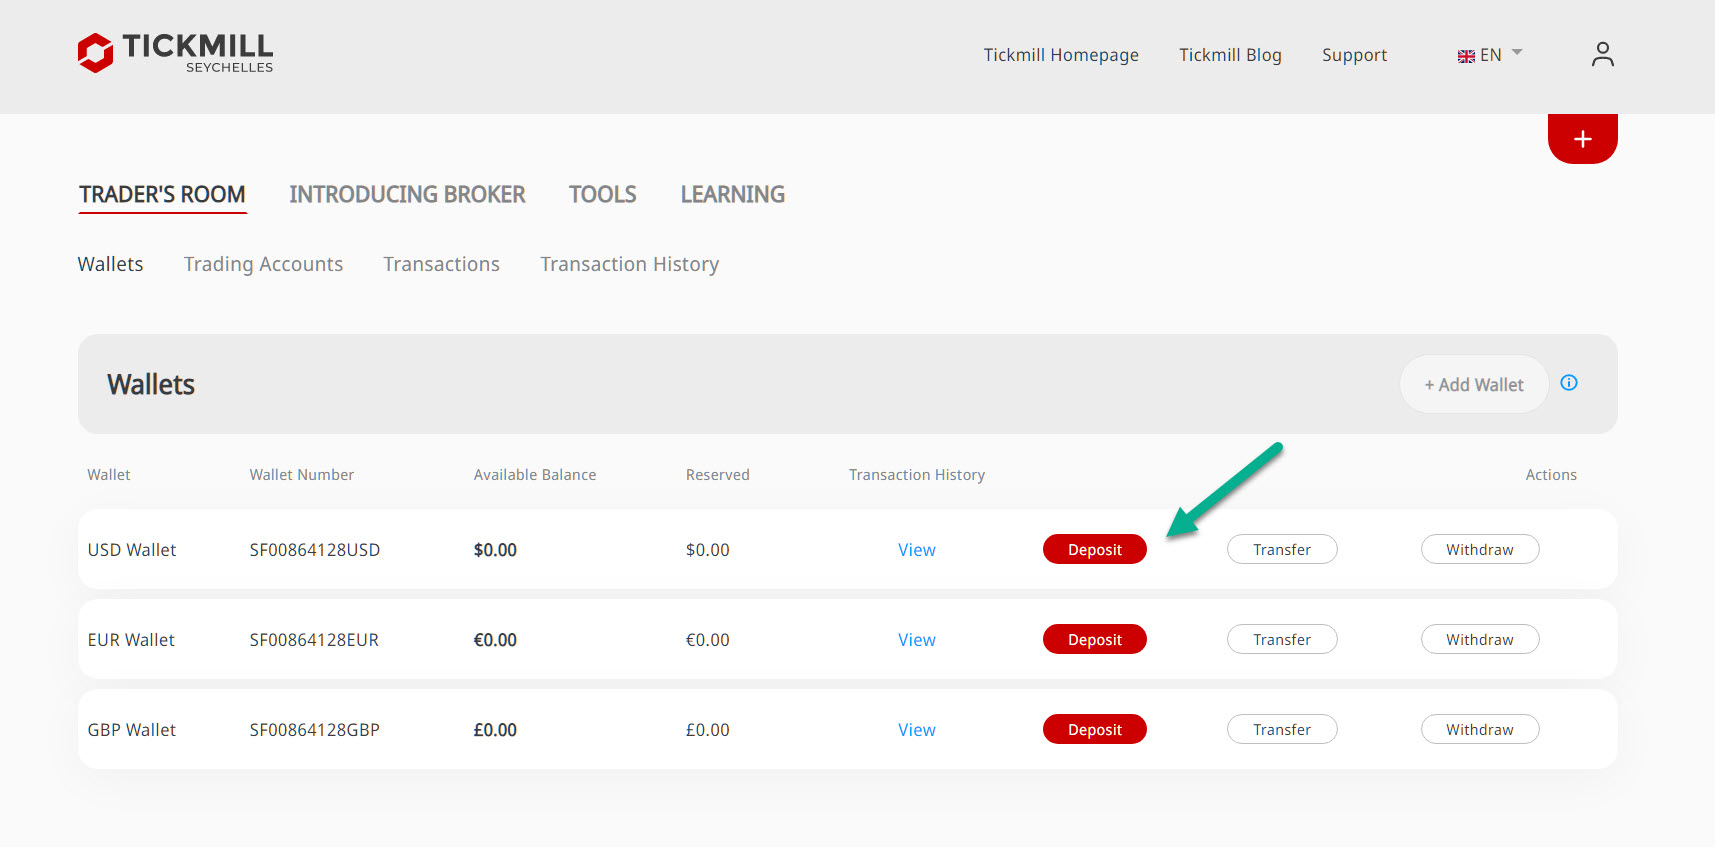This screenshot has height=847, width=1715.
Task: Click wallet number SF00864128EUR
Action: coord(314,640)
